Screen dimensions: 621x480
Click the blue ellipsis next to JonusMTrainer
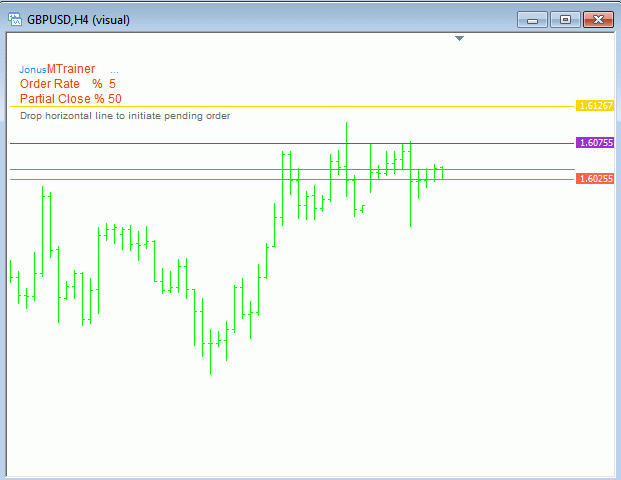[114, 72]
